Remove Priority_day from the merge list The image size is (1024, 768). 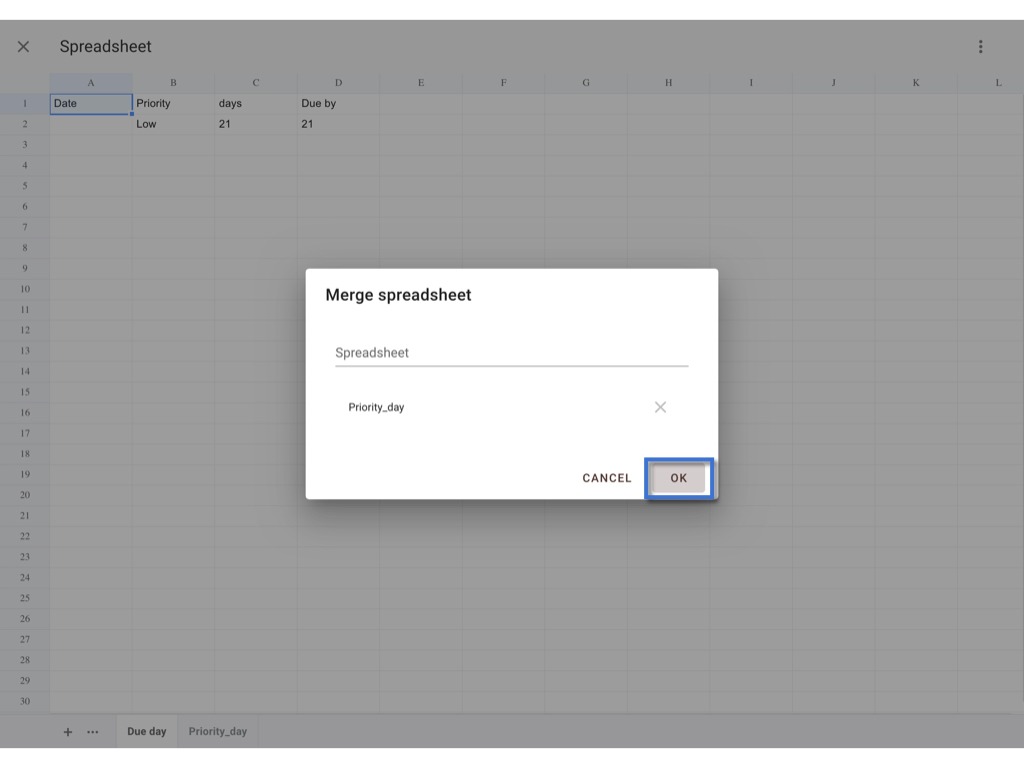tap(660, 408)
